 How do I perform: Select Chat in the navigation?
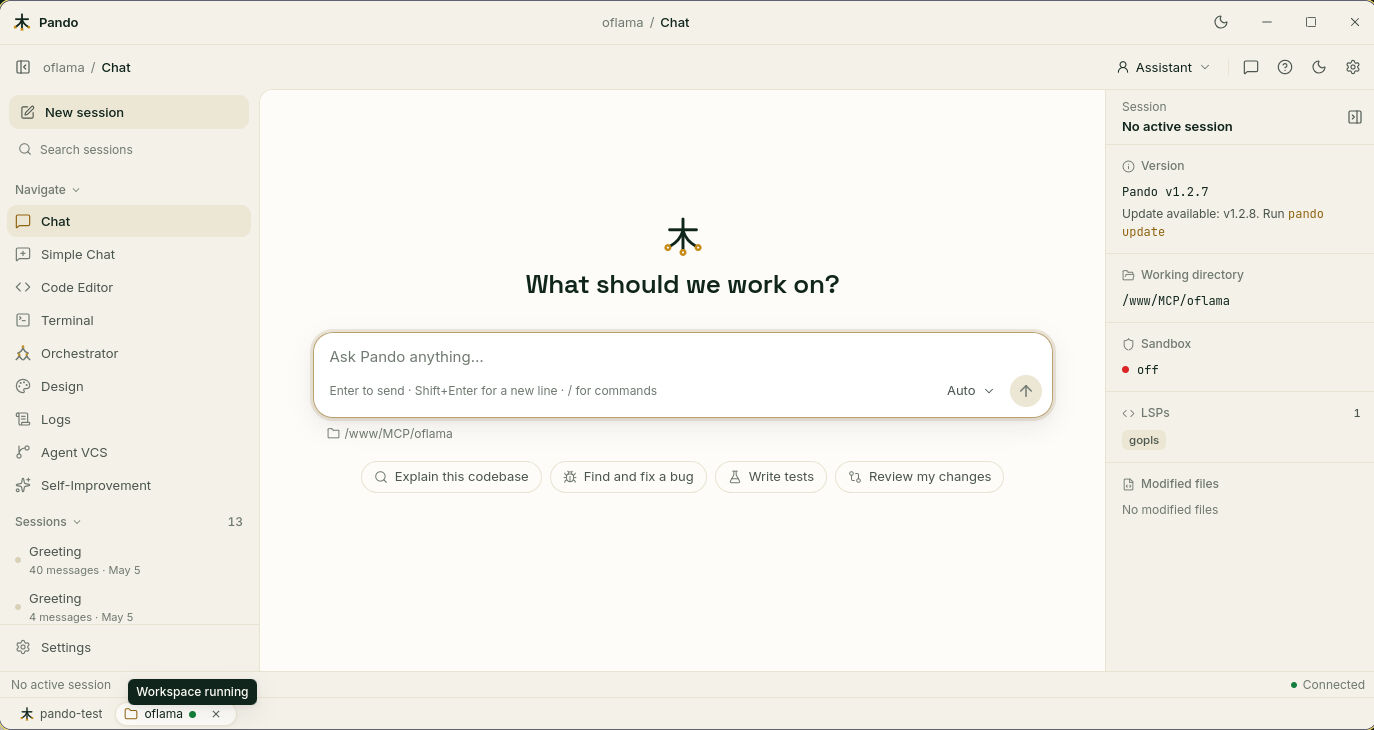tap(129, 221)
